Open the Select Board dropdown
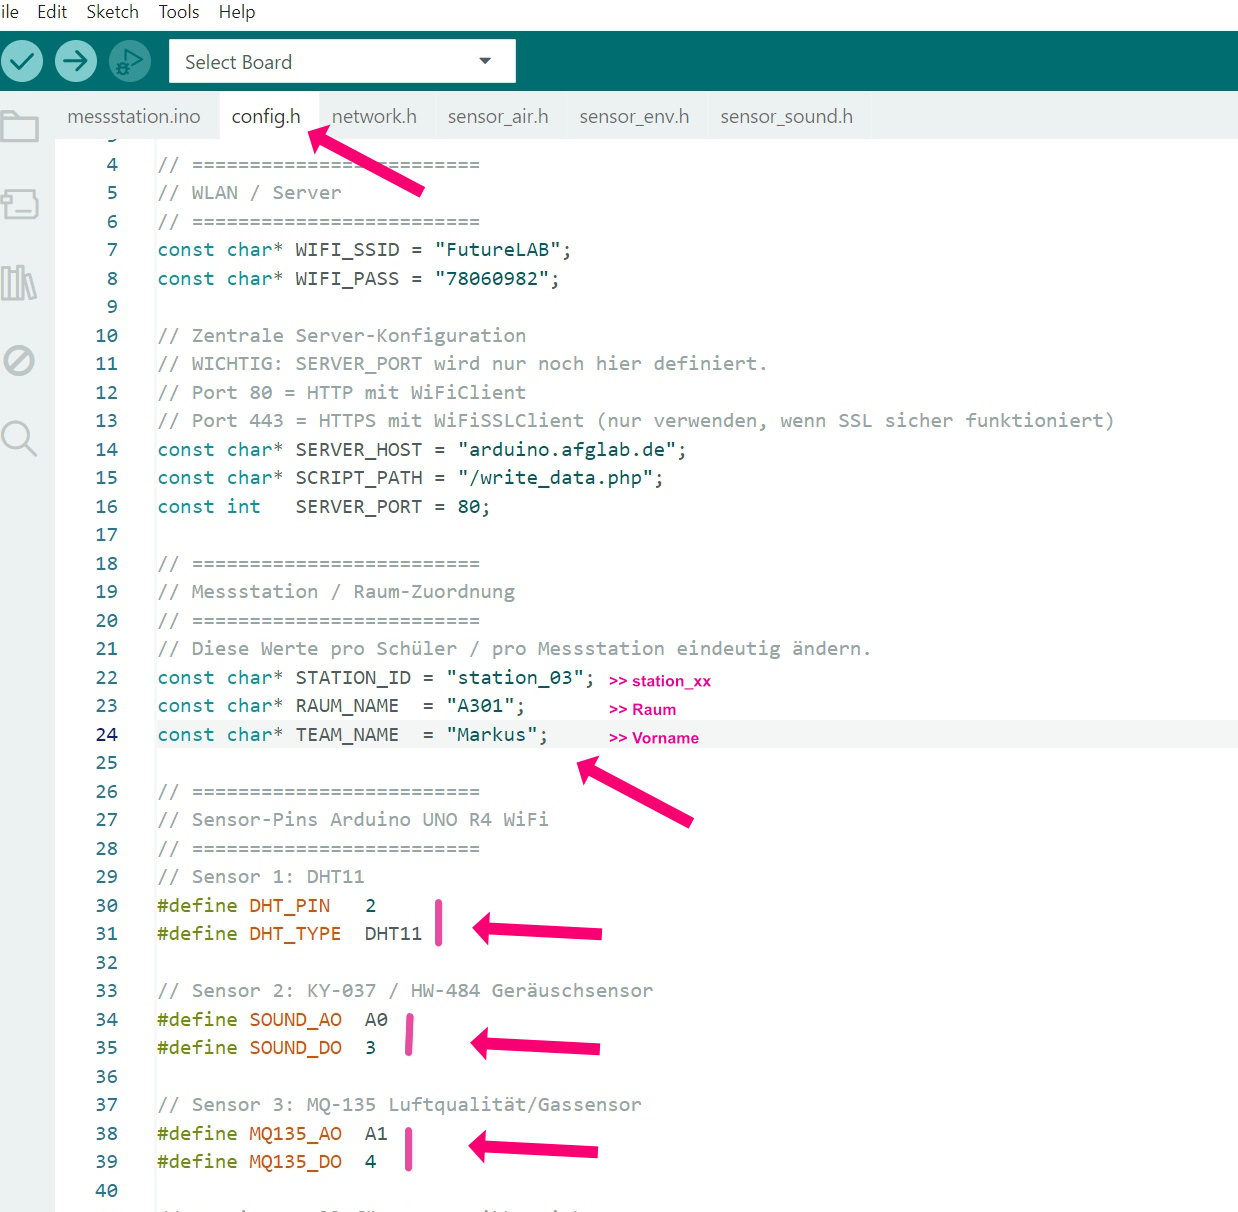This screenshot has width=1238, height=1212. [342, 62]
